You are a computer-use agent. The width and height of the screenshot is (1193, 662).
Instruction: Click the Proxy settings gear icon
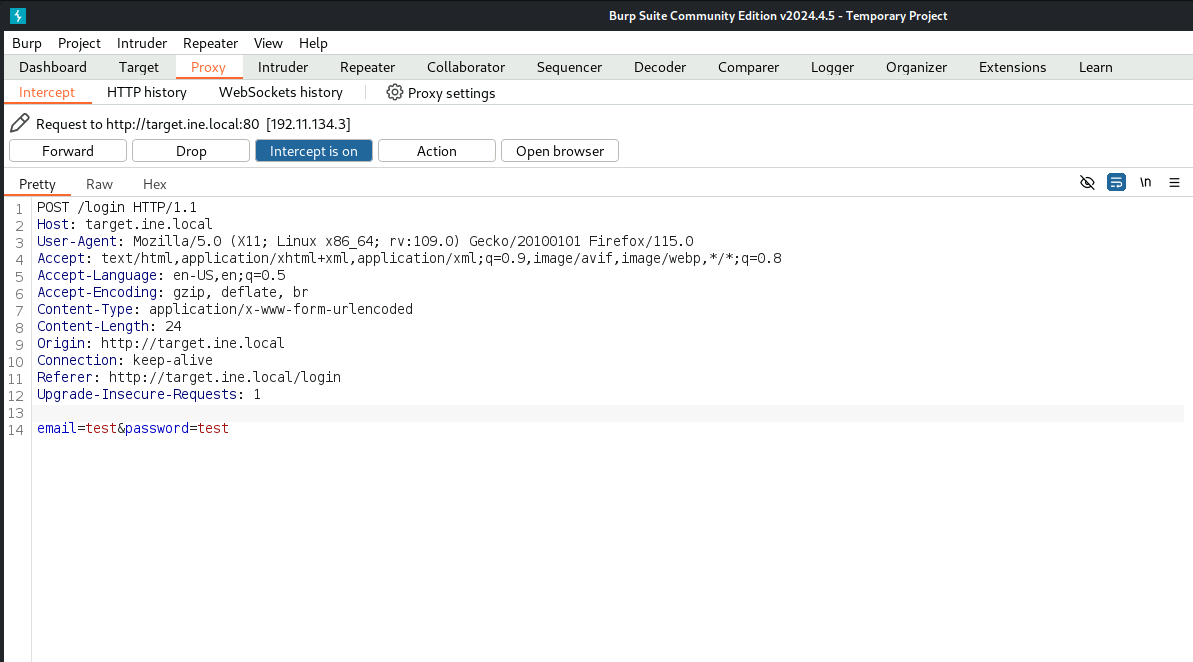(x=394, y=92)
